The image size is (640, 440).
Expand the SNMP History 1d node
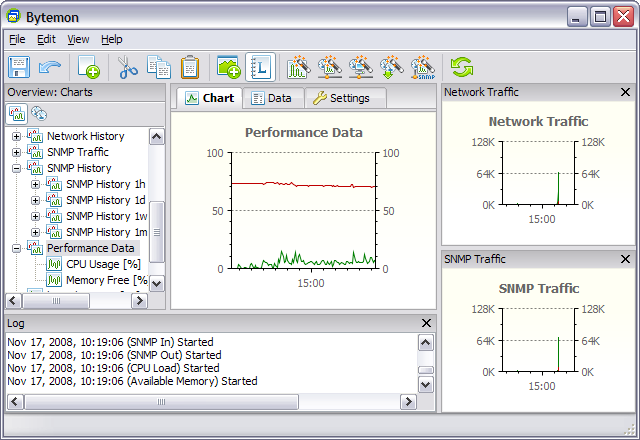tap(36, 200)
